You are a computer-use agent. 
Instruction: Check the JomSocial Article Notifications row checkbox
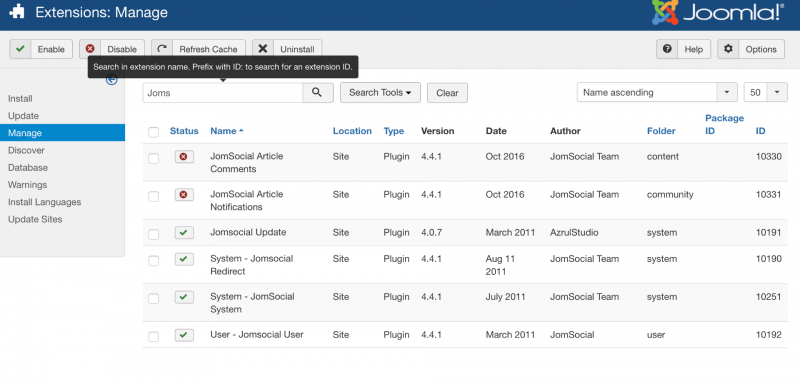tap(154, 196)
